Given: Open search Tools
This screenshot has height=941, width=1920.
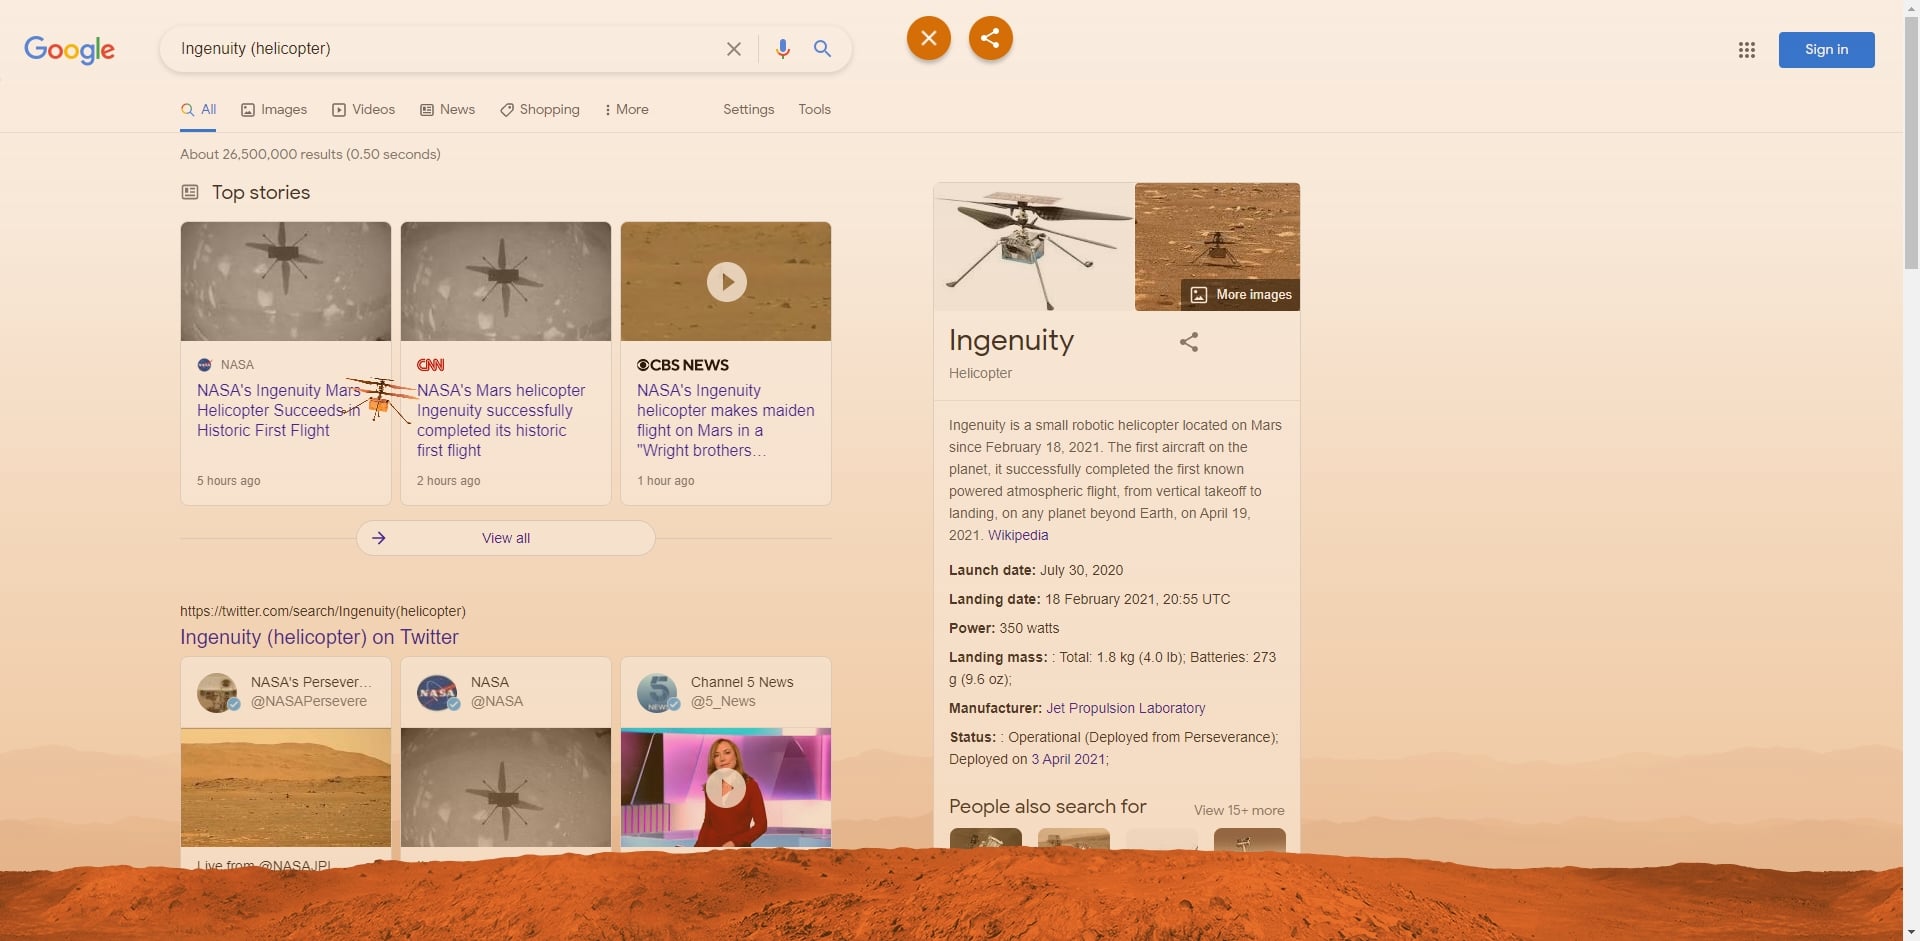Looking at the screenshot, I should coord(815,110).
